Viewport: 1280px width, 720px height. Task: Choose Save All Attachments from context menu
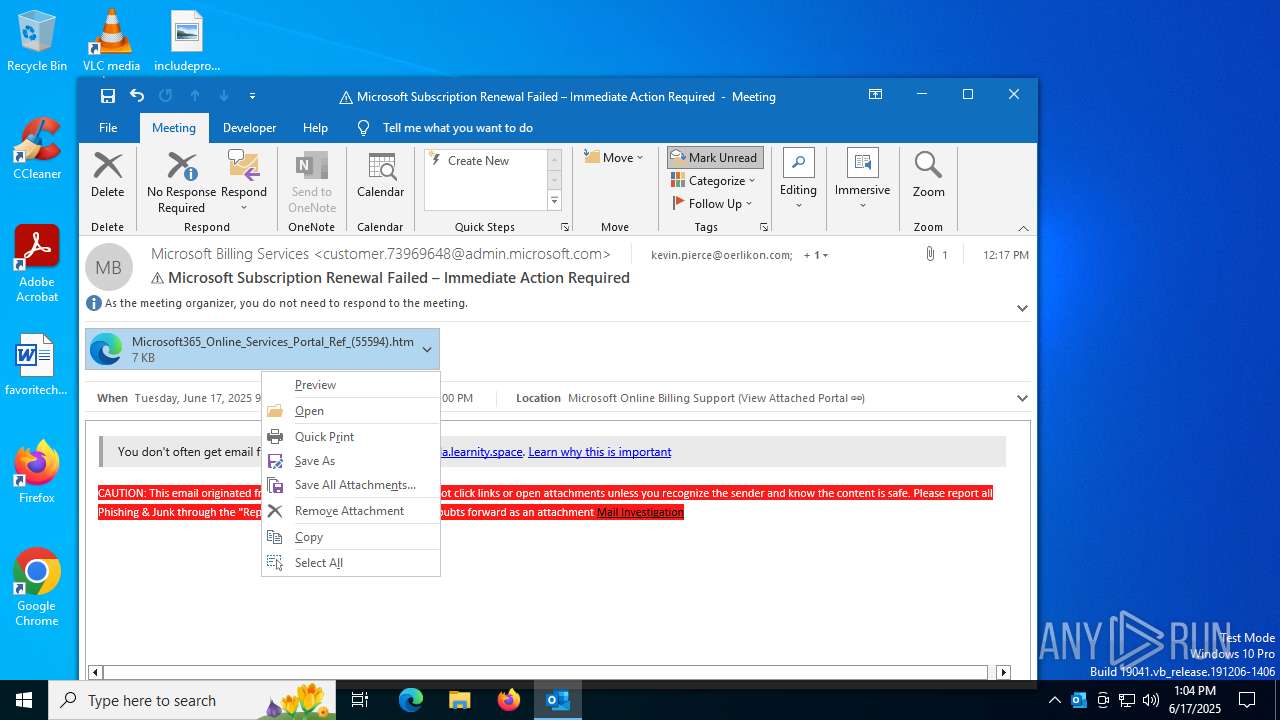click(351, 485)
